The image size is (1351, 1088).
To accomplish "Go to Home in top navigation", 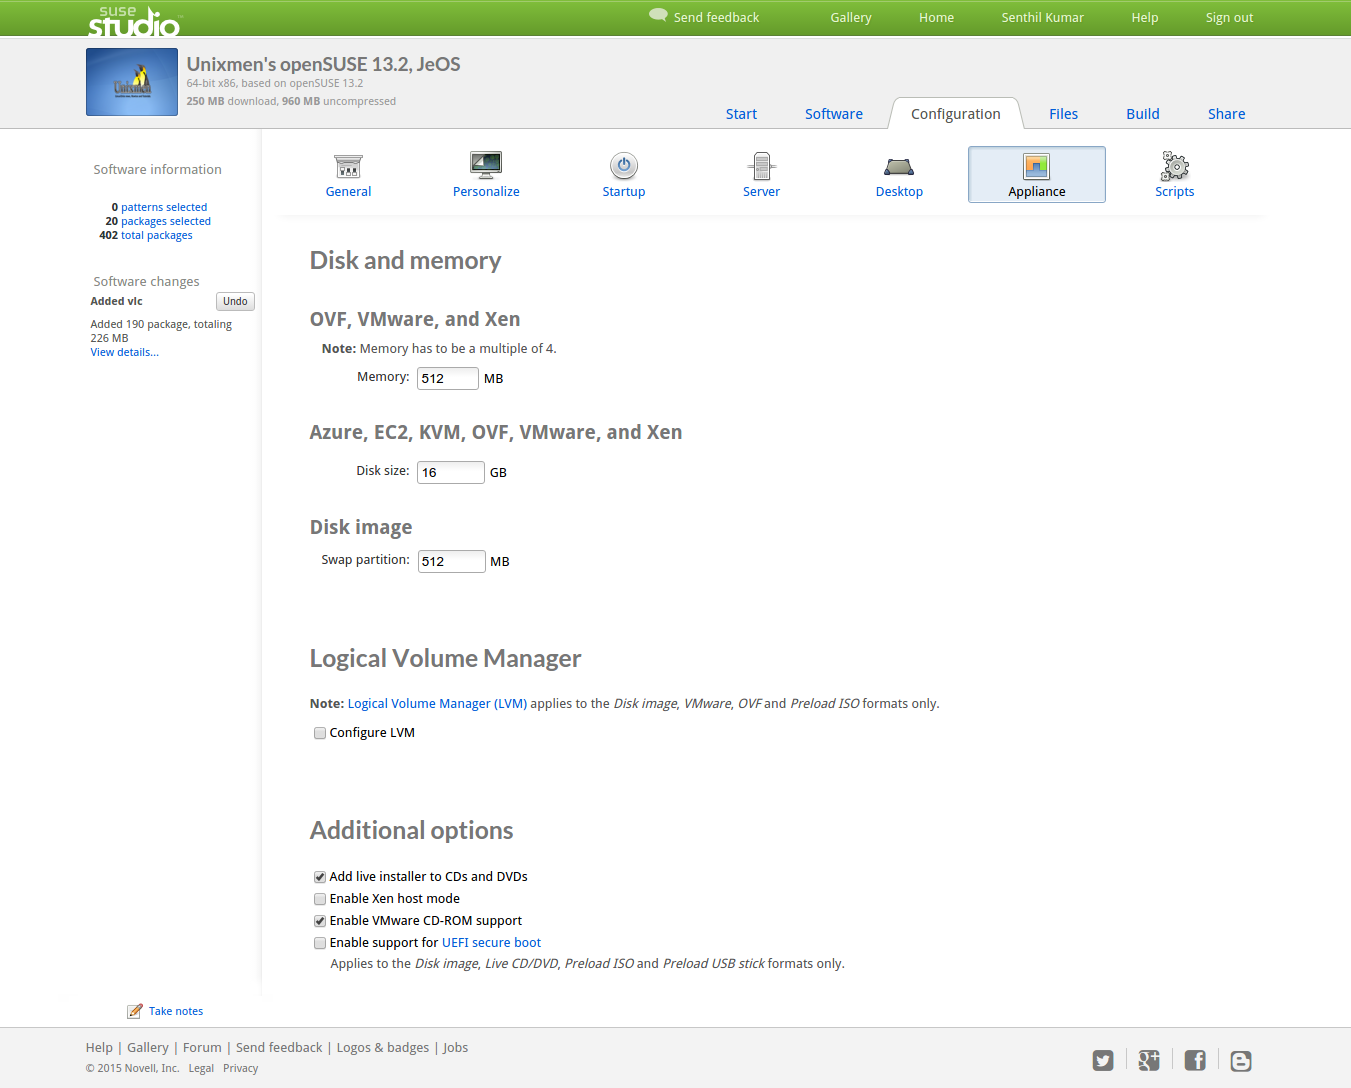I will point(936,17).
